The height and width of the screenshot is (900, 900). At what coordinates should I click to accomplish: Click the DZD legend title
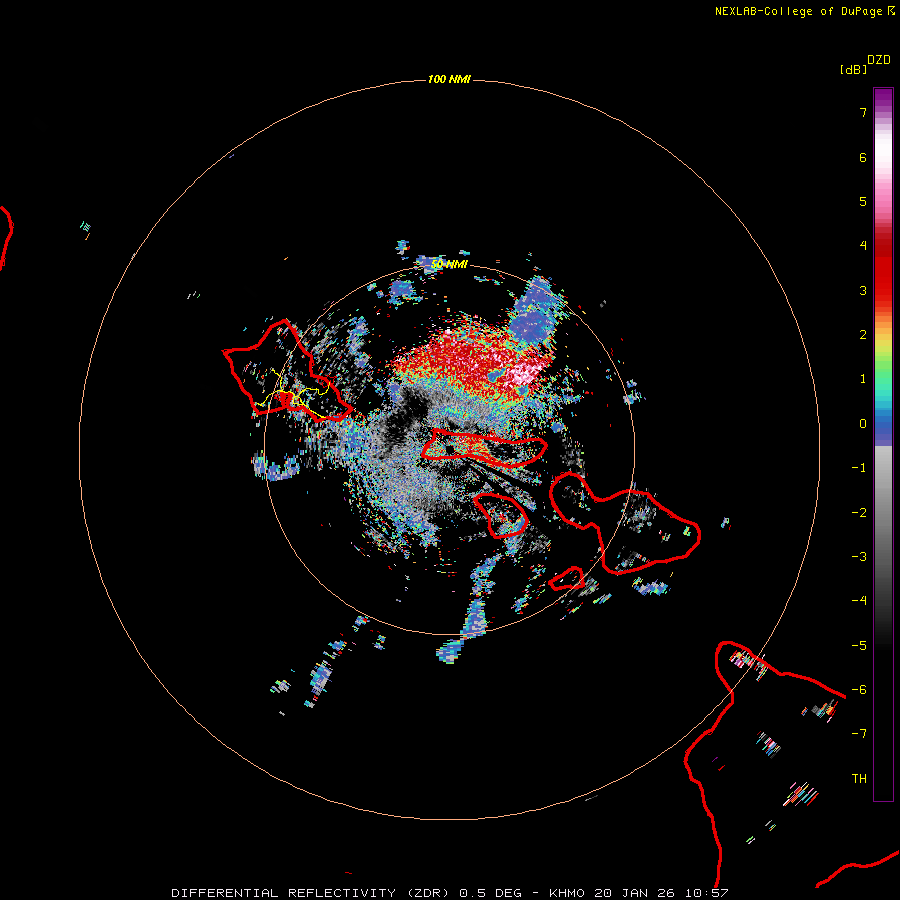click(x=879, y=60)
